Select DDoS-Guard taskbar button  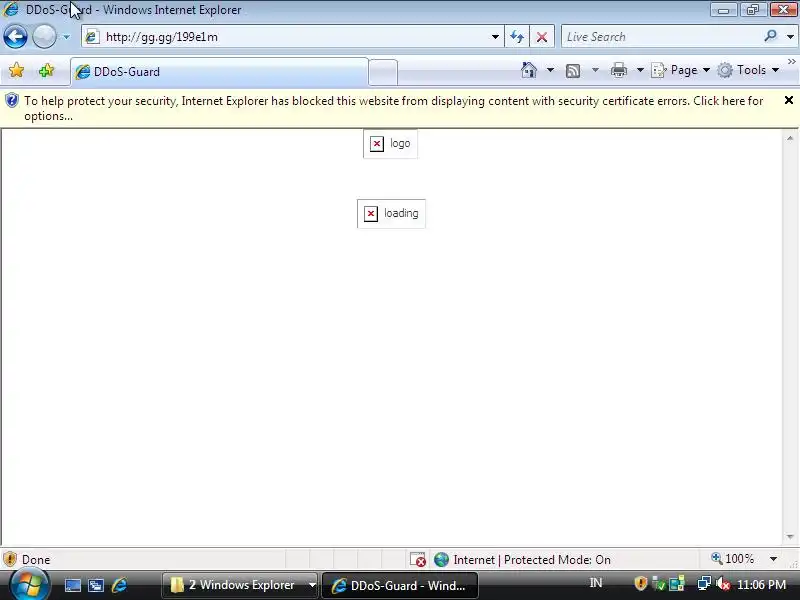(x=400, y=585)
